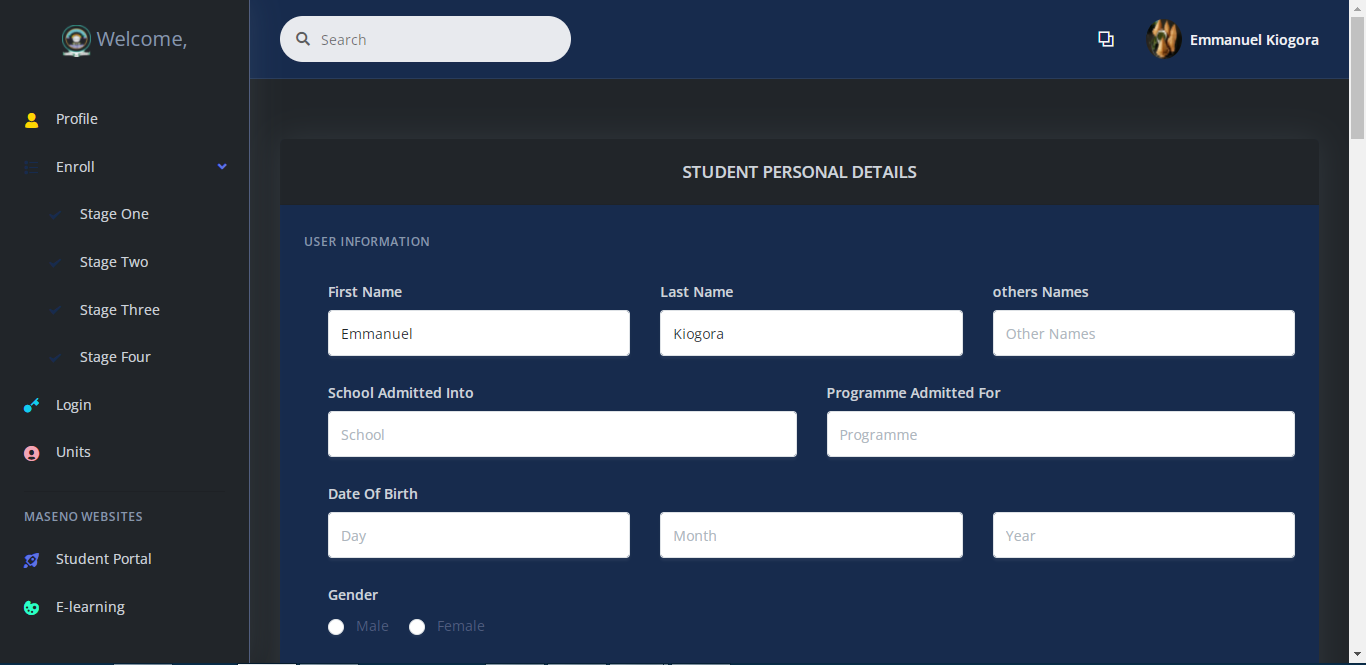The width and height of the screenshot is (1366, 665).
Task: Click the Day of birth field
Action: pyautogui.click(x=479, y=535)
